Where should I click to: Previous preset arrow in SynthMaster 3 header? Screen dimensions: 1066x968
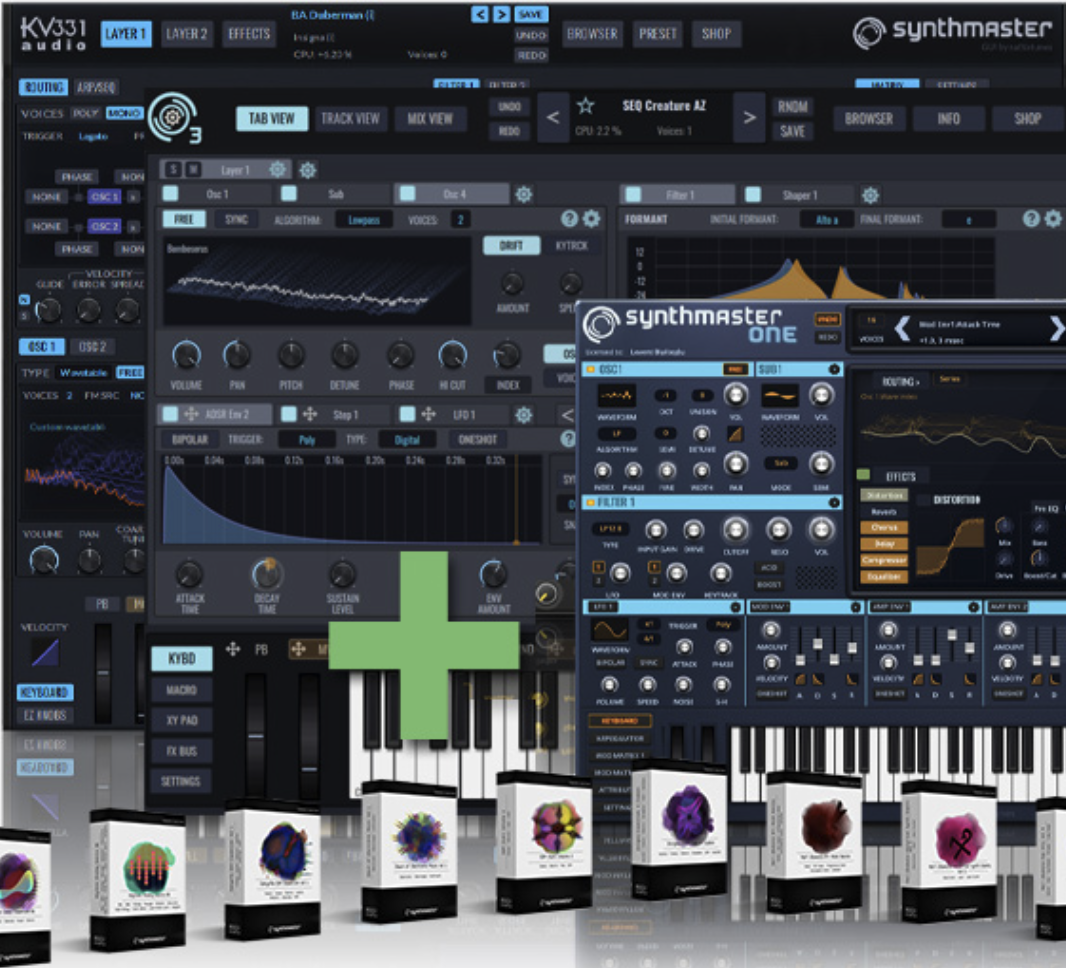[553, 118]
